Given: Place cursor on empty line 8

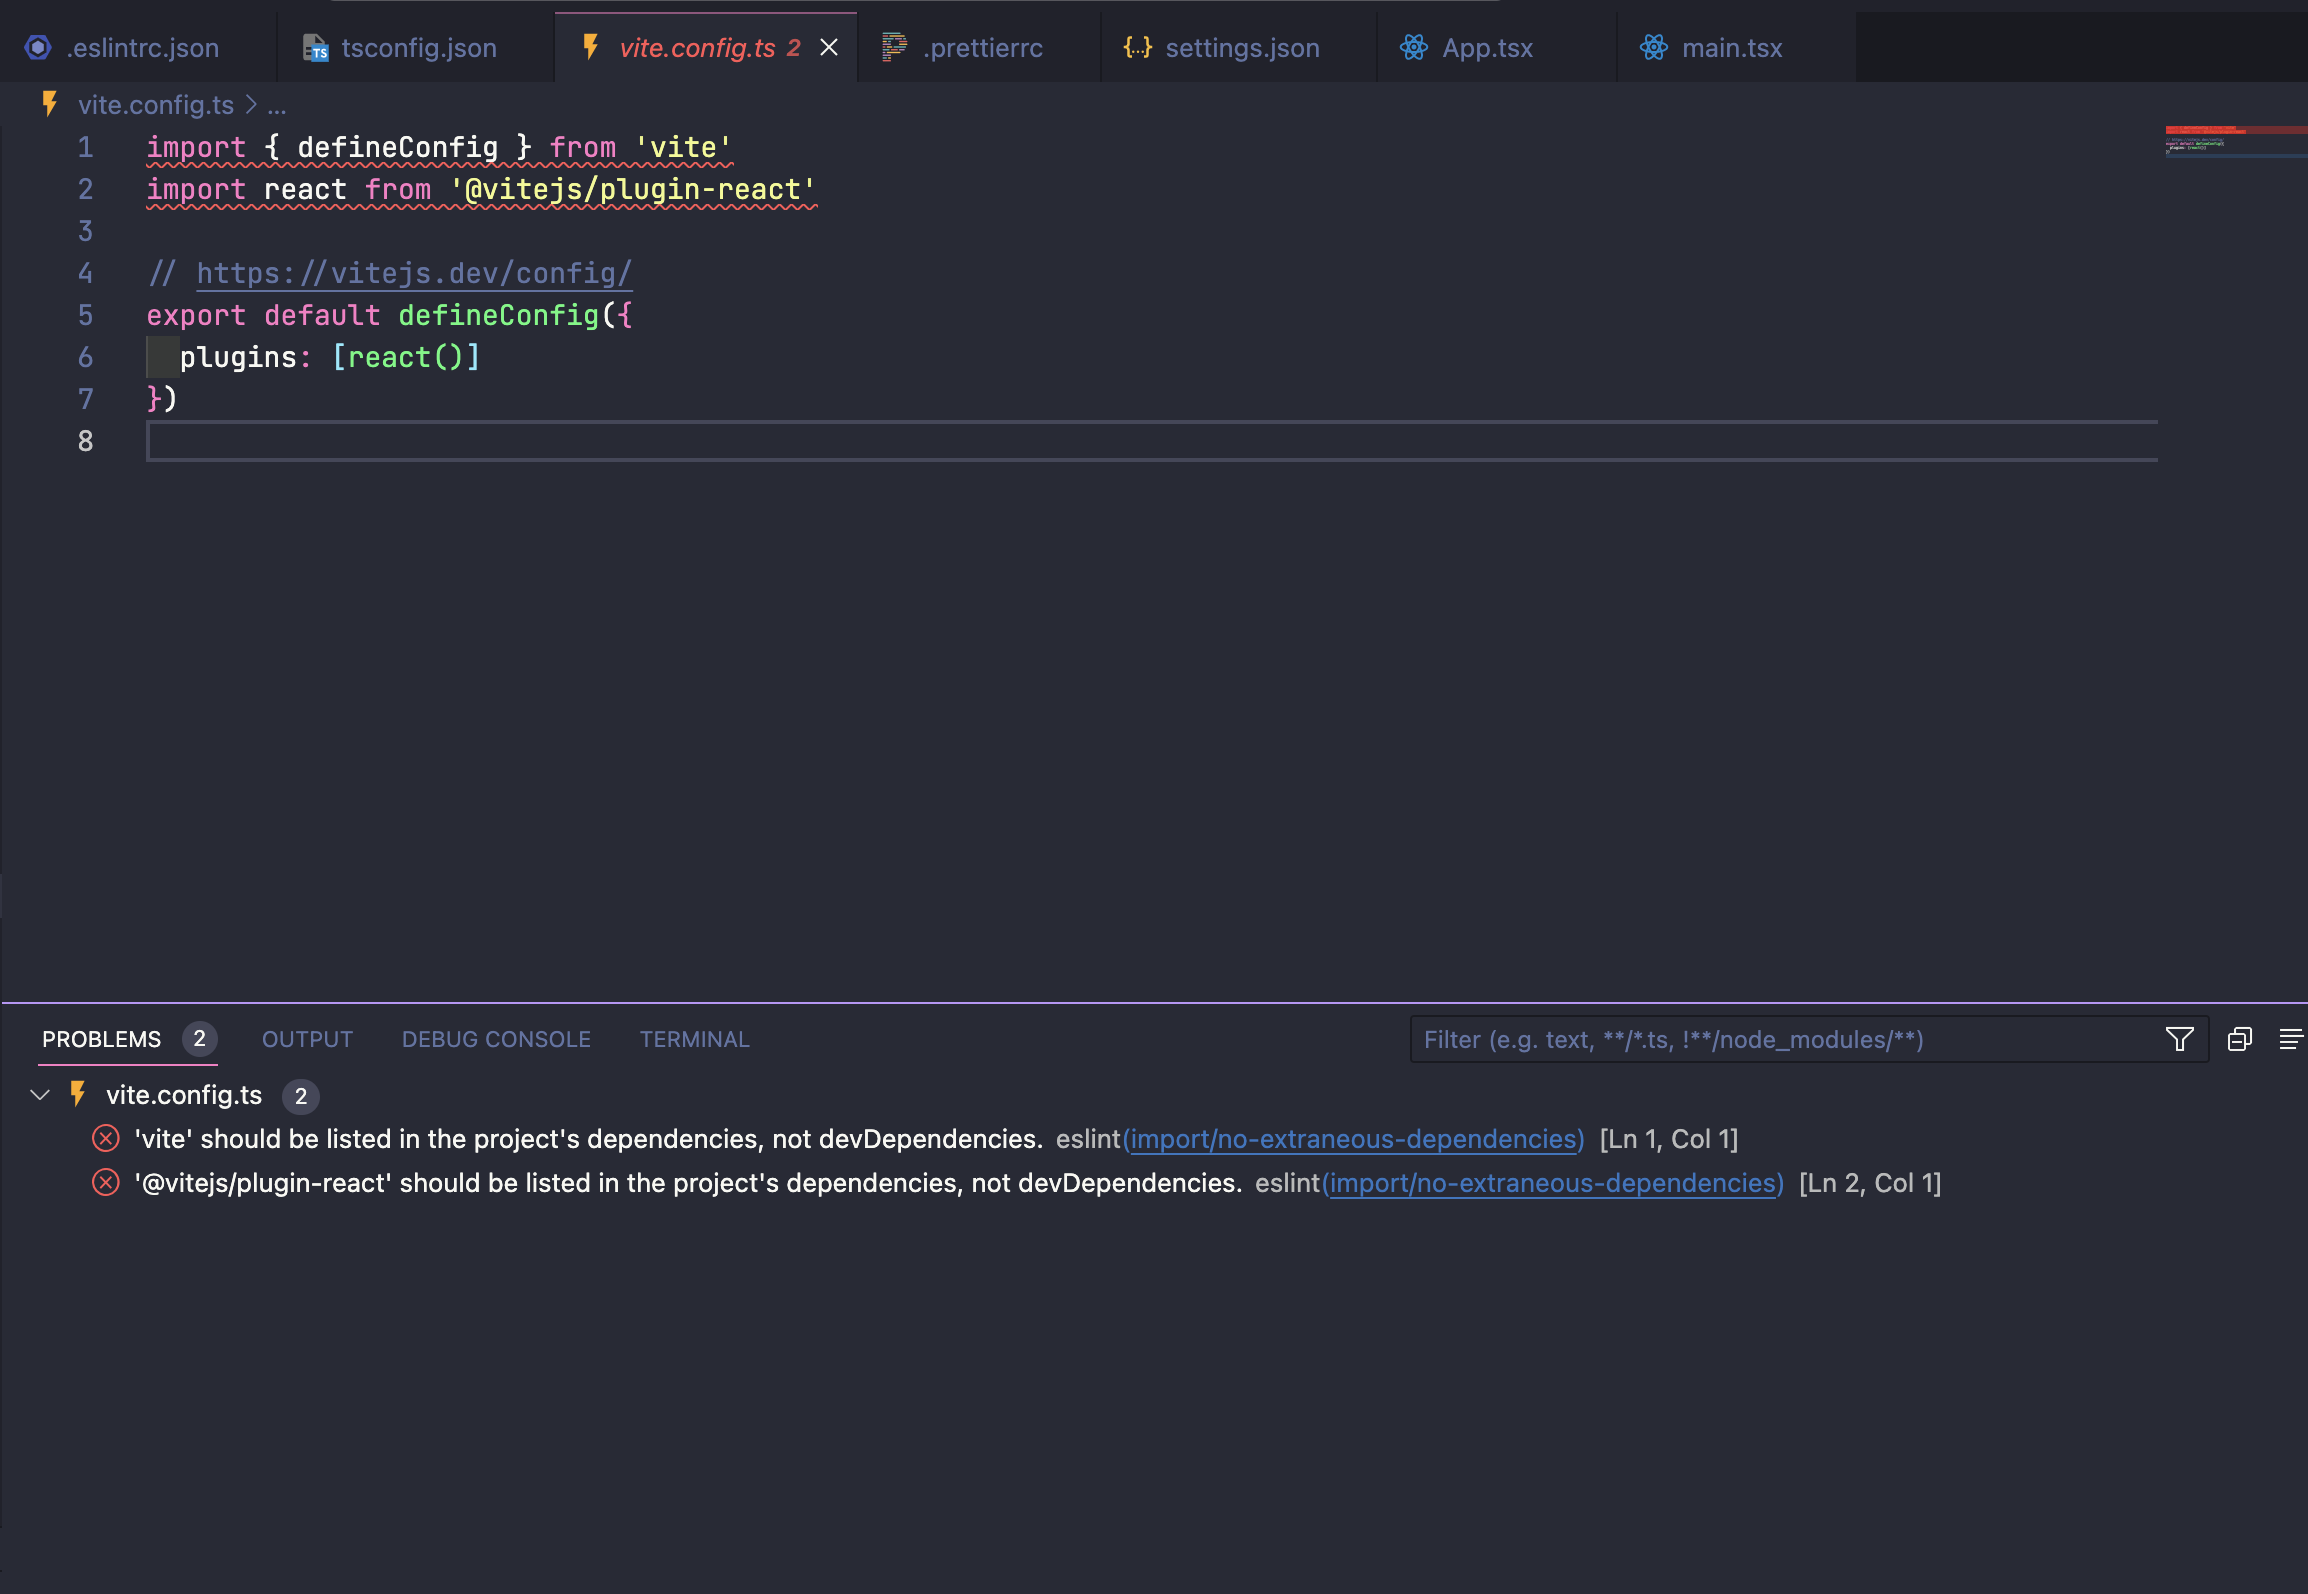Looking at the screenshot, I should coord(1150,441).
